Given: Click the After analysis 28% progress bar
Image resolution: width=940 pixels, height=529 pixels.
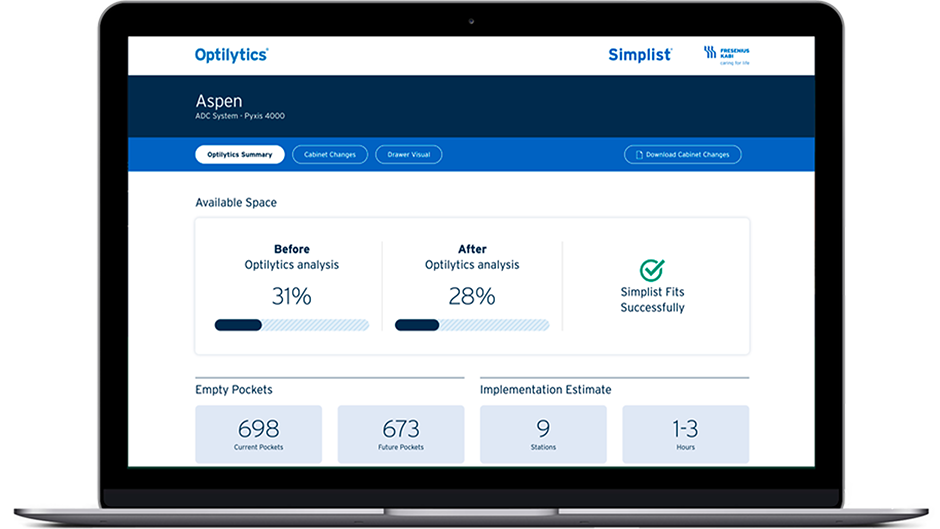Looking at the screenshot, I should coord(472,325).
